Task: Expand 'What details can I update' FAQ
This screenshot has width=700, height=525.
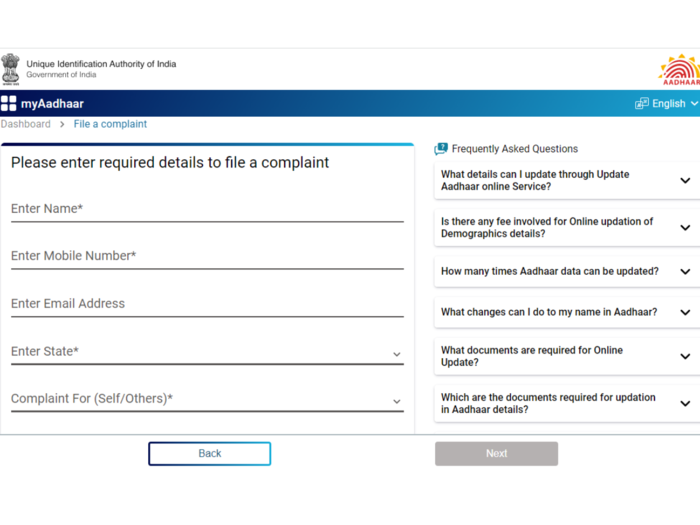Action: click(567, 180)
